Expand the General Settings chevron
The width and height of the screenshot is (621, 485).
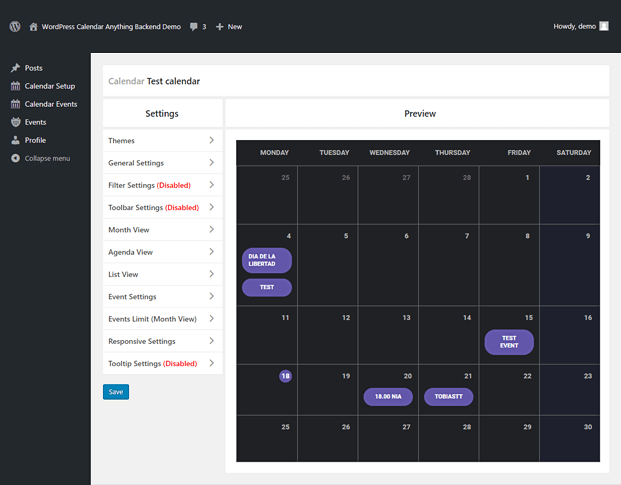[x=211, y=162]
